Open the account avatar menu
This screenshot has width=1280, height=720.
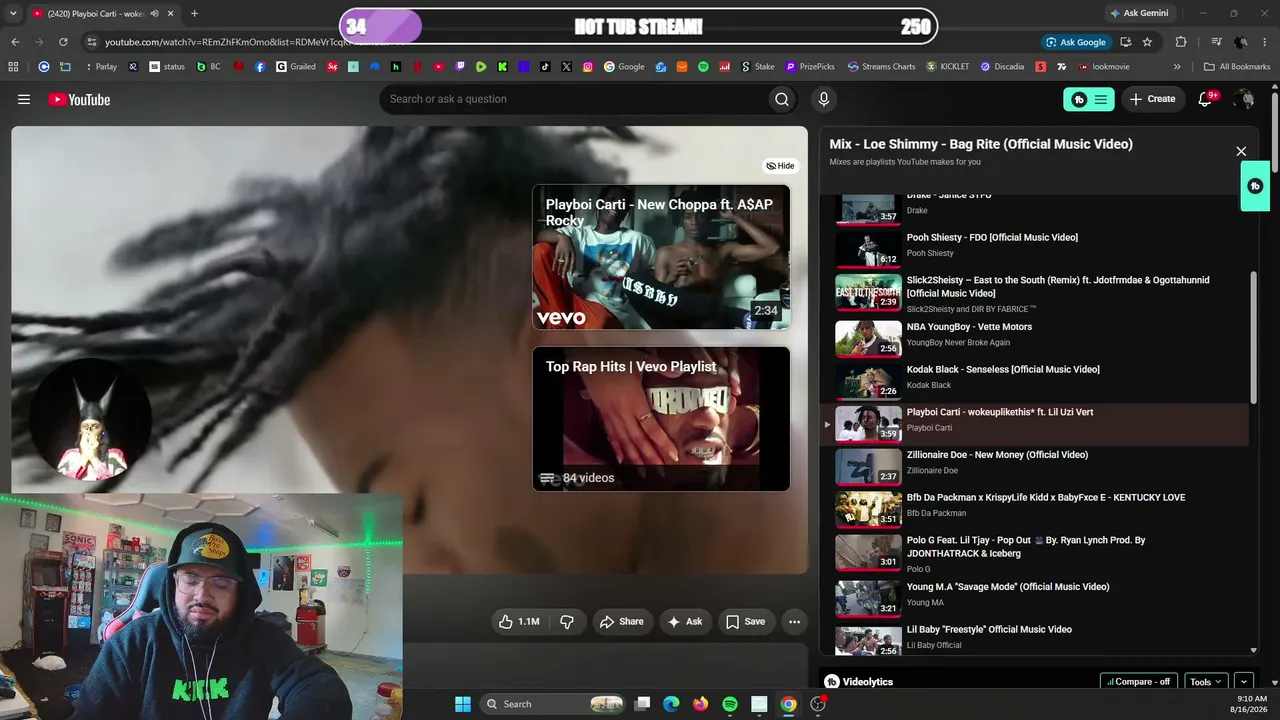click(1244, 99)
